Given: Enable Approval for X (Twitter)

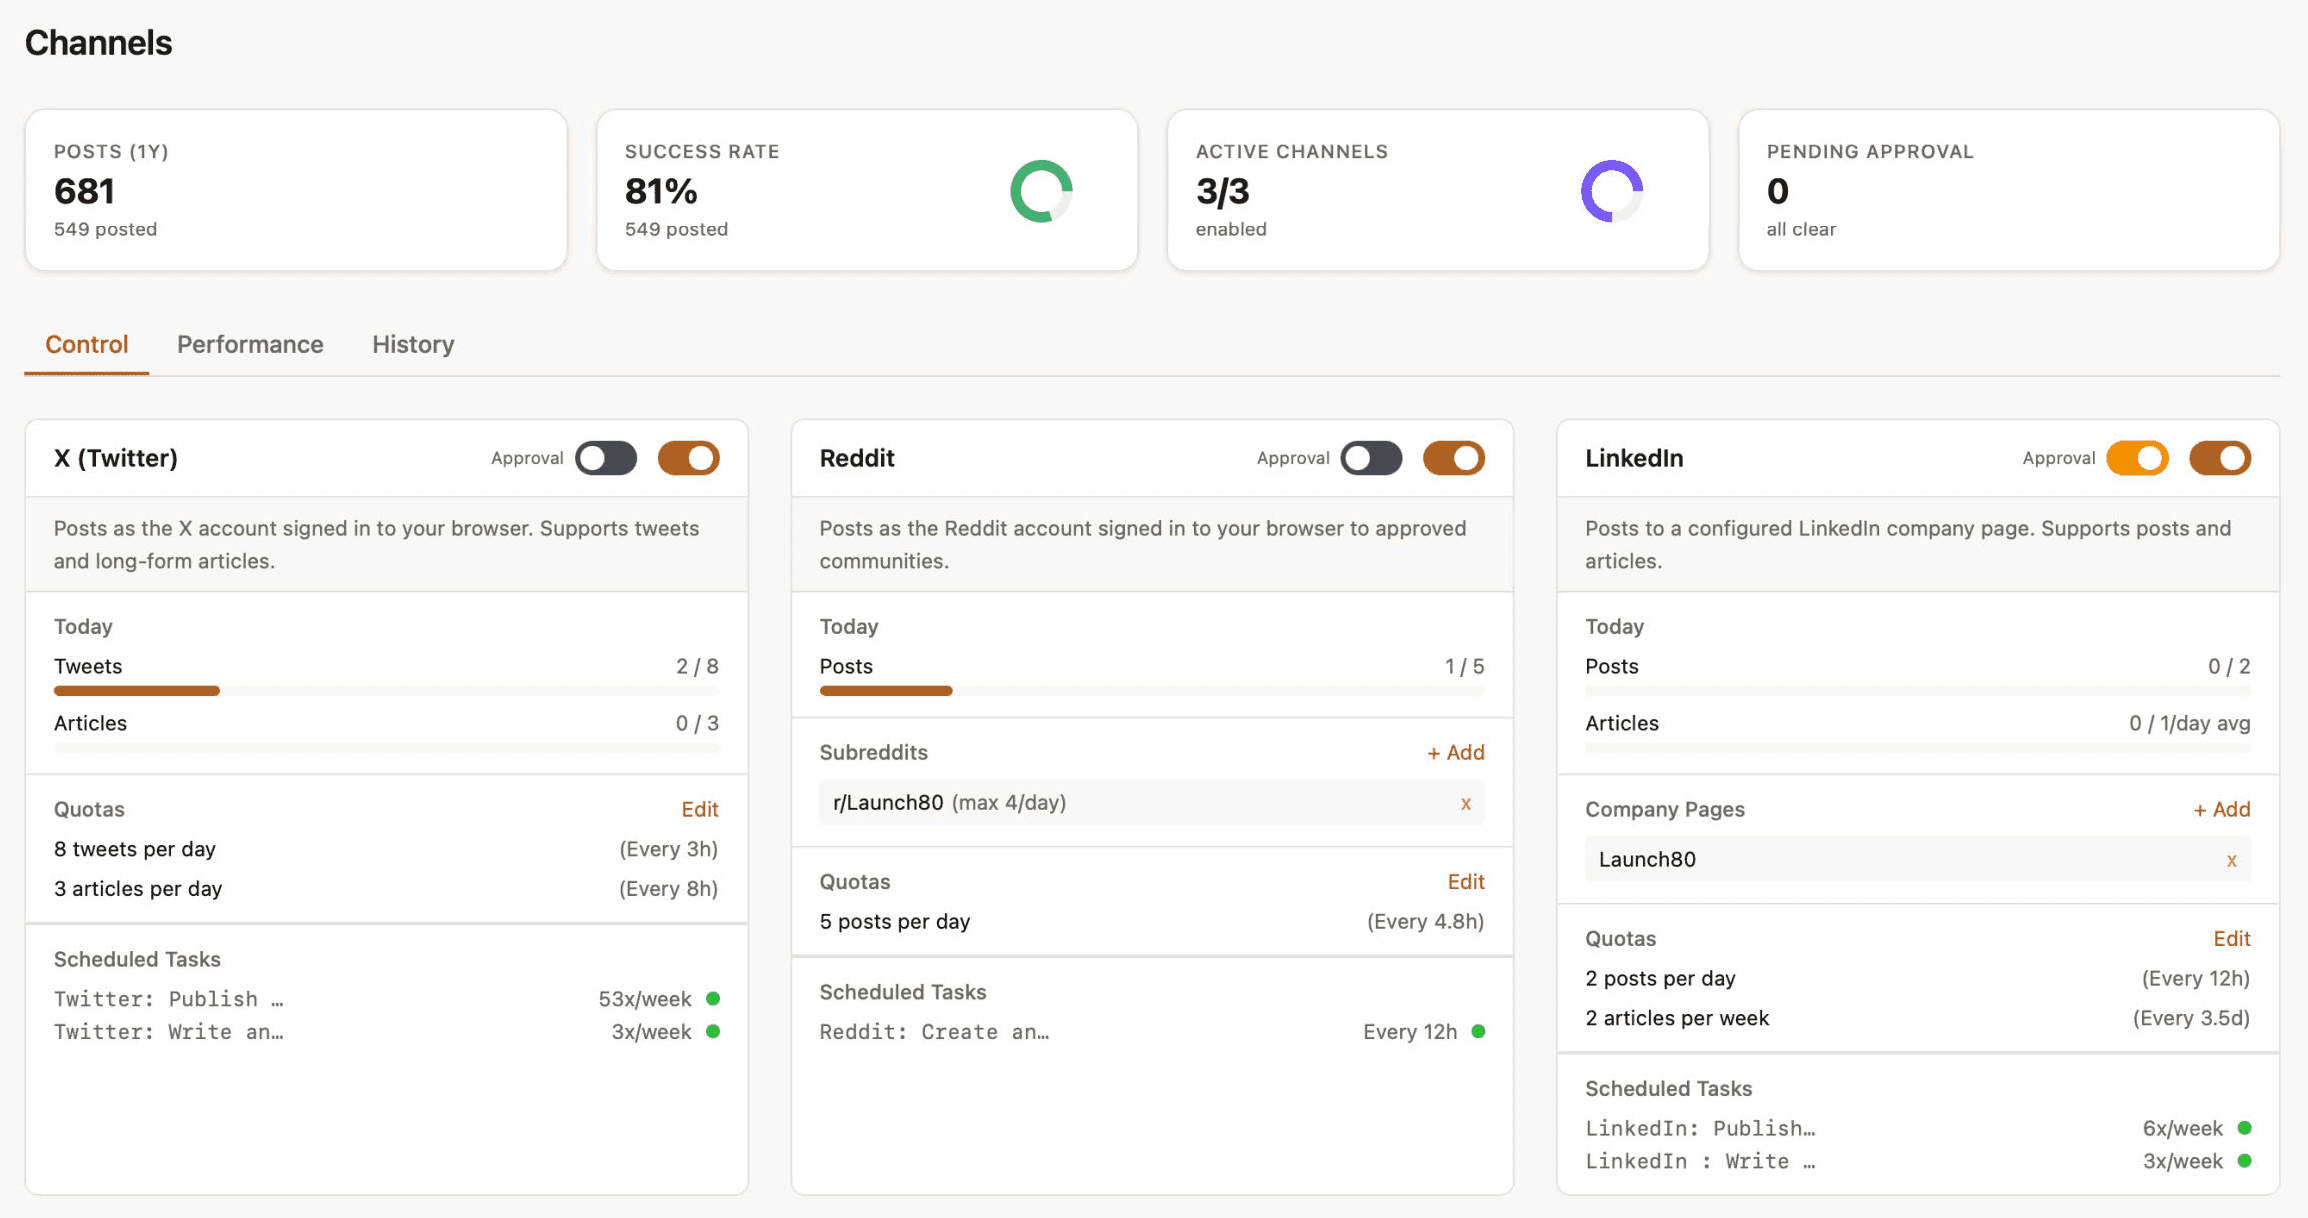Looking at the screenshot, I should (606, 458).
